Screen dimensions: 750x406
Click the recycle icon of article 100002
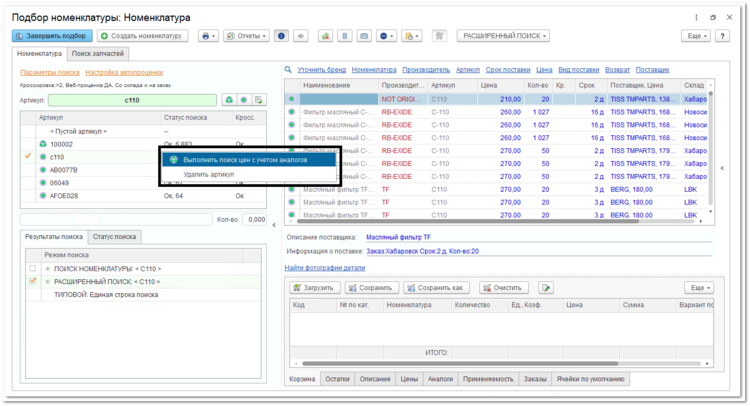[x=43, y=144]
